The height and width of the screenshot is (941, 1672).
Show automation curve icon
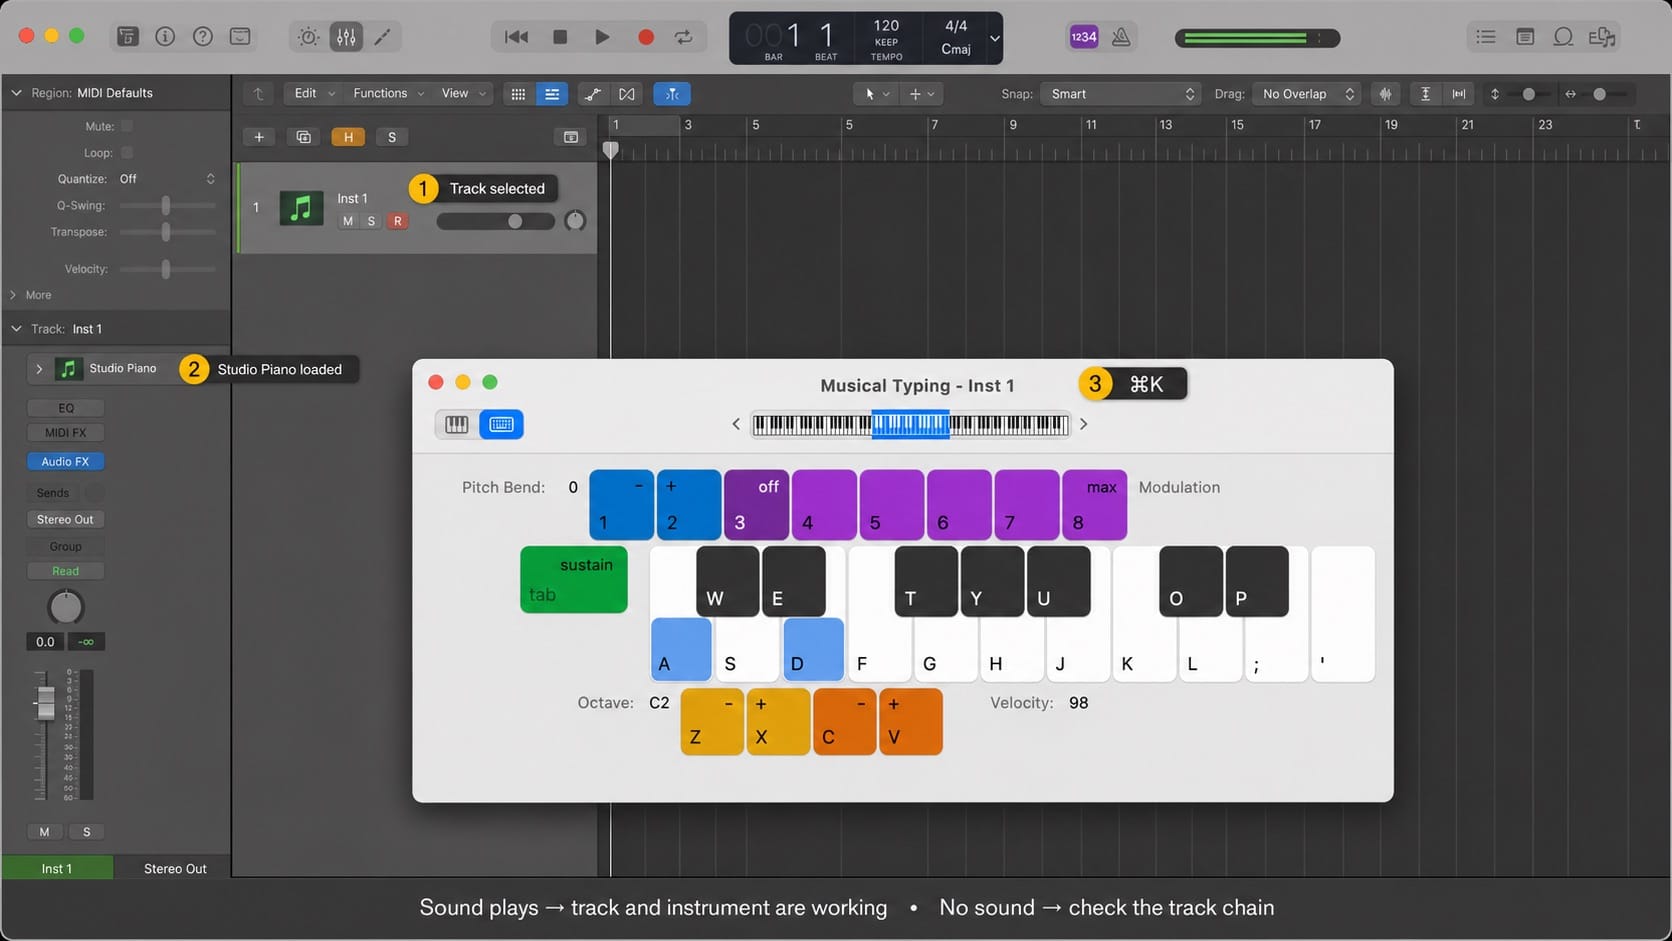coord(593,94)
